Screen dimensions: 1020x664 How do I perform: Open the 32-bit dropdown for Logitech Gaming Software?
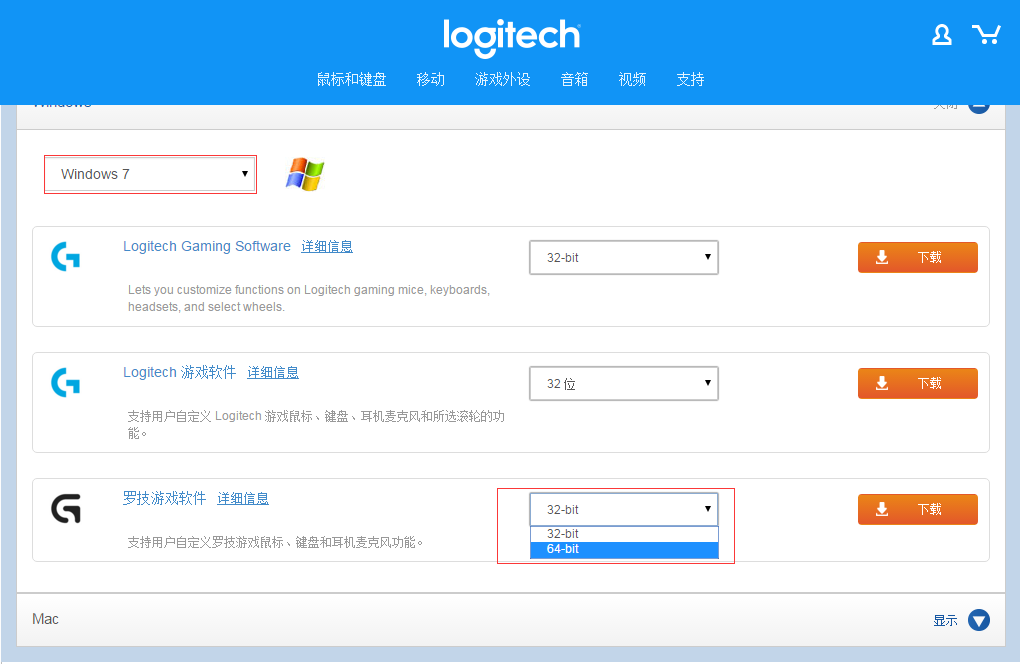pyautogui.click(x=624, y=258)
